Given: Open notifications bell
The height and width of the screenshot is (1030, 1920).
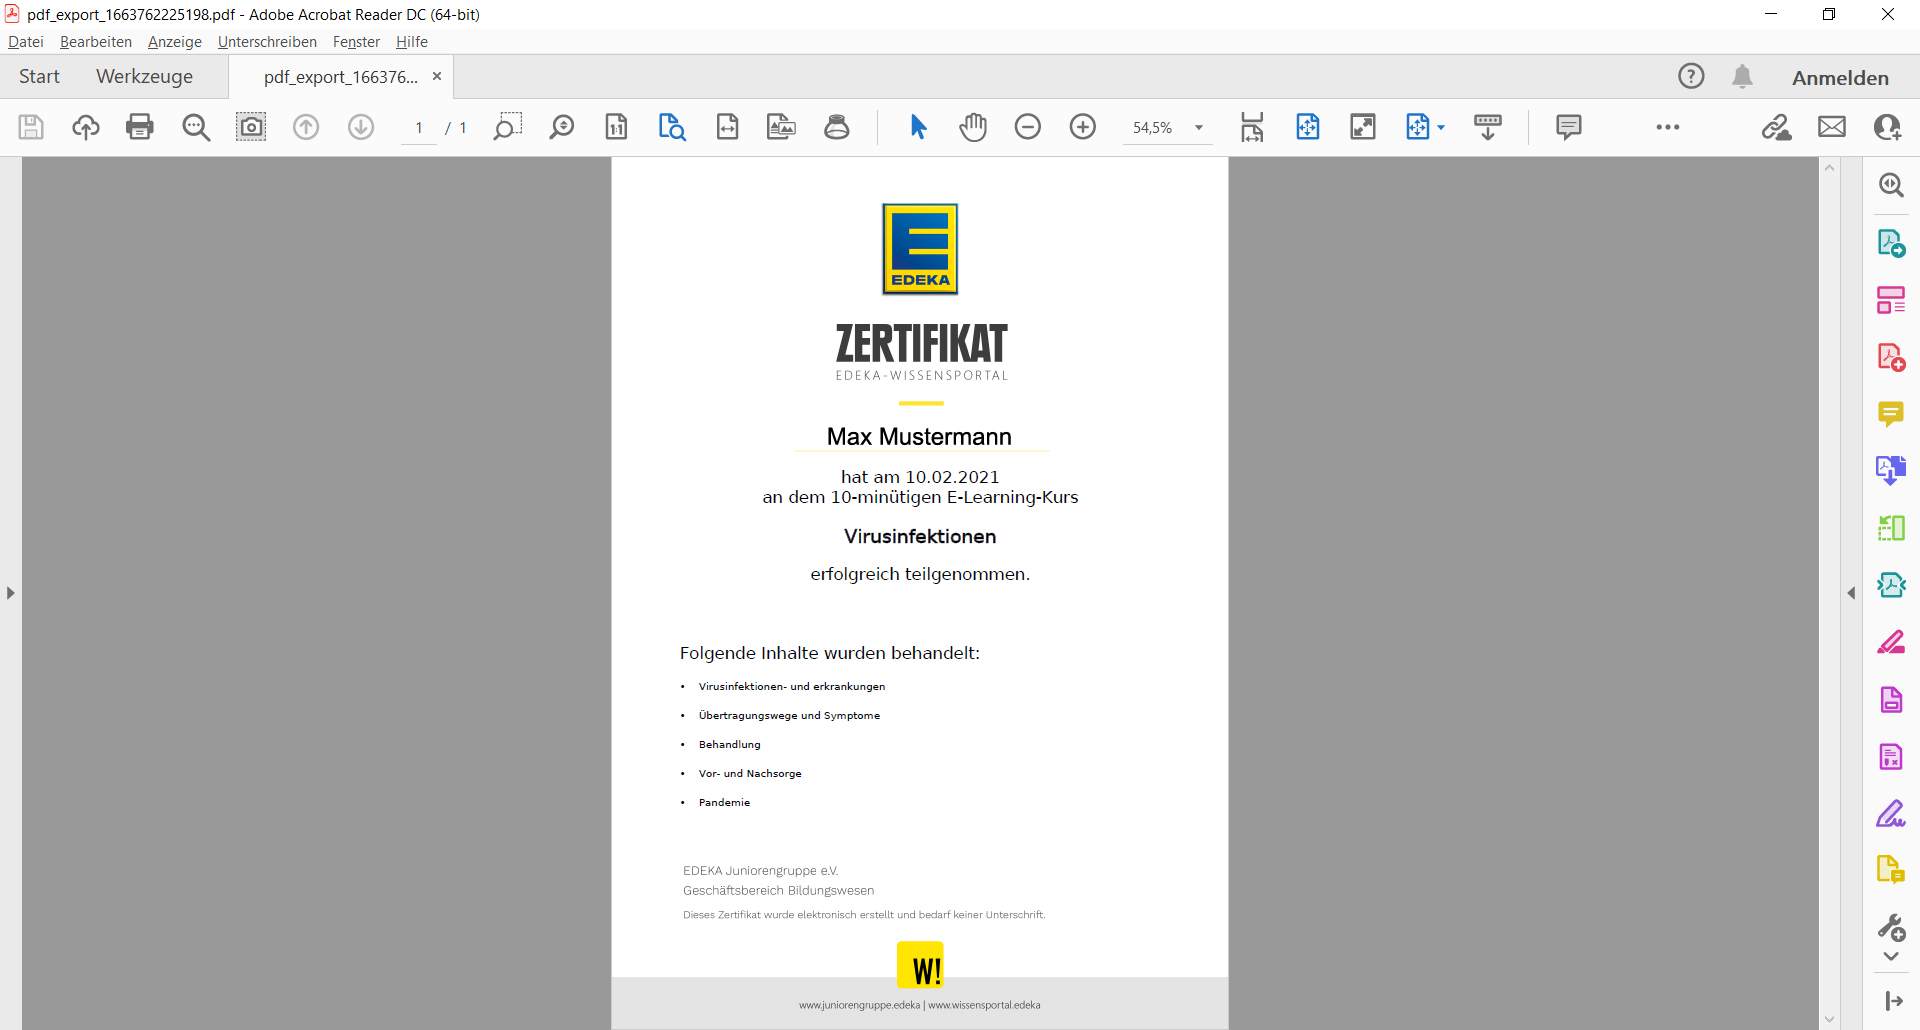Looking at the screenshot, I should coord(1742,76).
